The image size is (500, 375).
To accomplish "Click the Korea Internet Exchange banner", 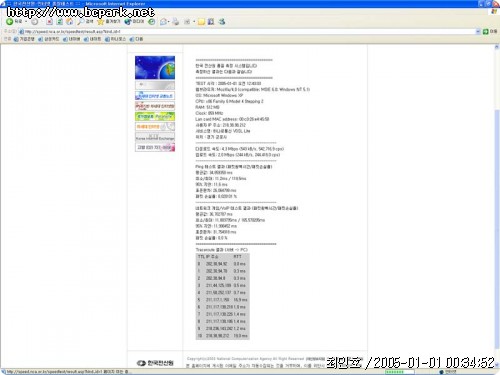I will click(155, 137).
